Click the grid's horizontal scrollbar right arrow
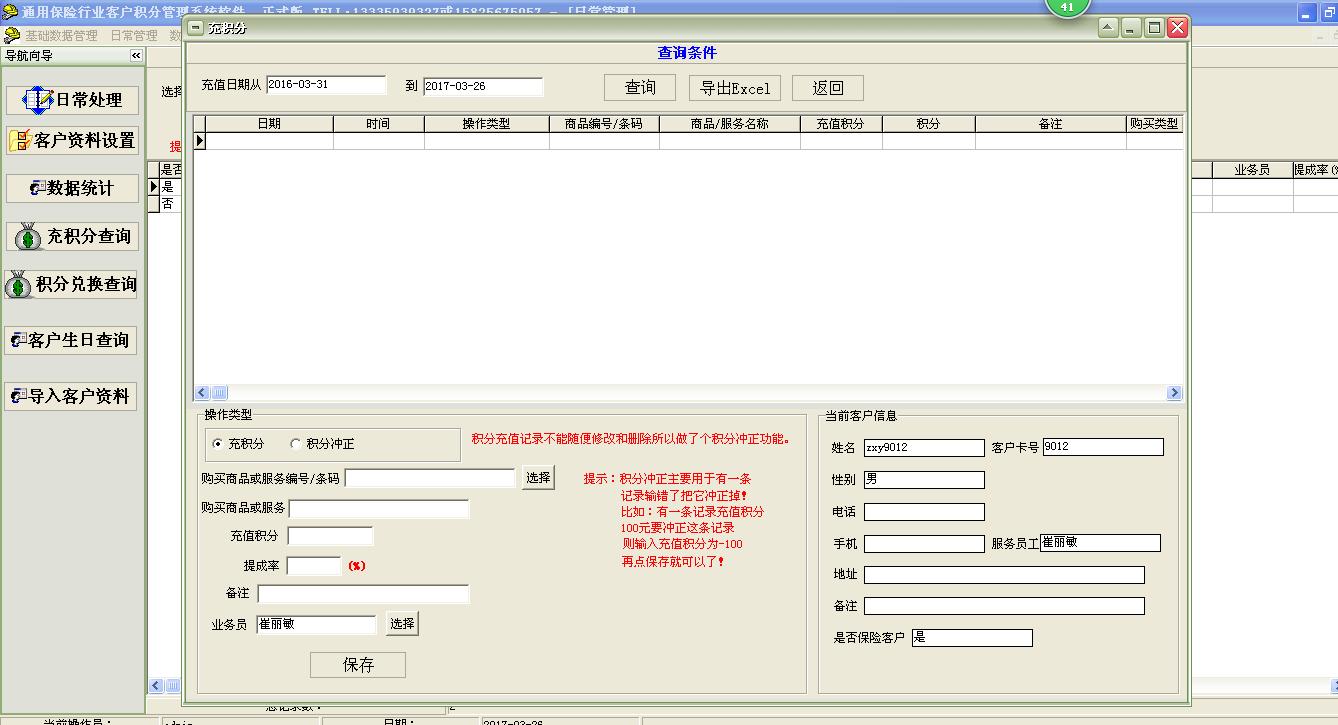The image size is (1338, 725). click(x=1174, y=393)
